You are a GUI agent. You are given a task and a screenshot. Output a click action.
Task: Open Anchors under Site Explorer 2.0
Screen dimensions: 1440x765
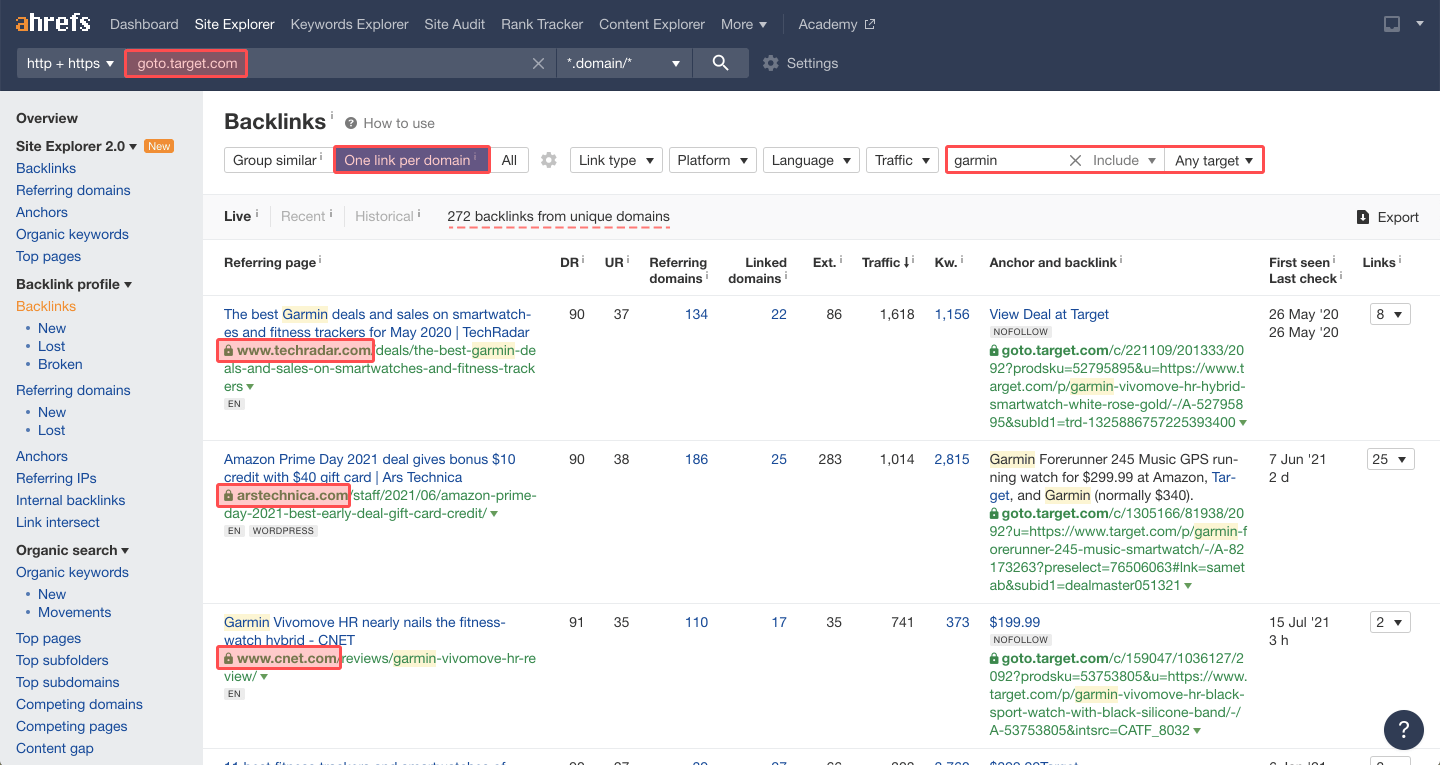click(x=42, y=212)
